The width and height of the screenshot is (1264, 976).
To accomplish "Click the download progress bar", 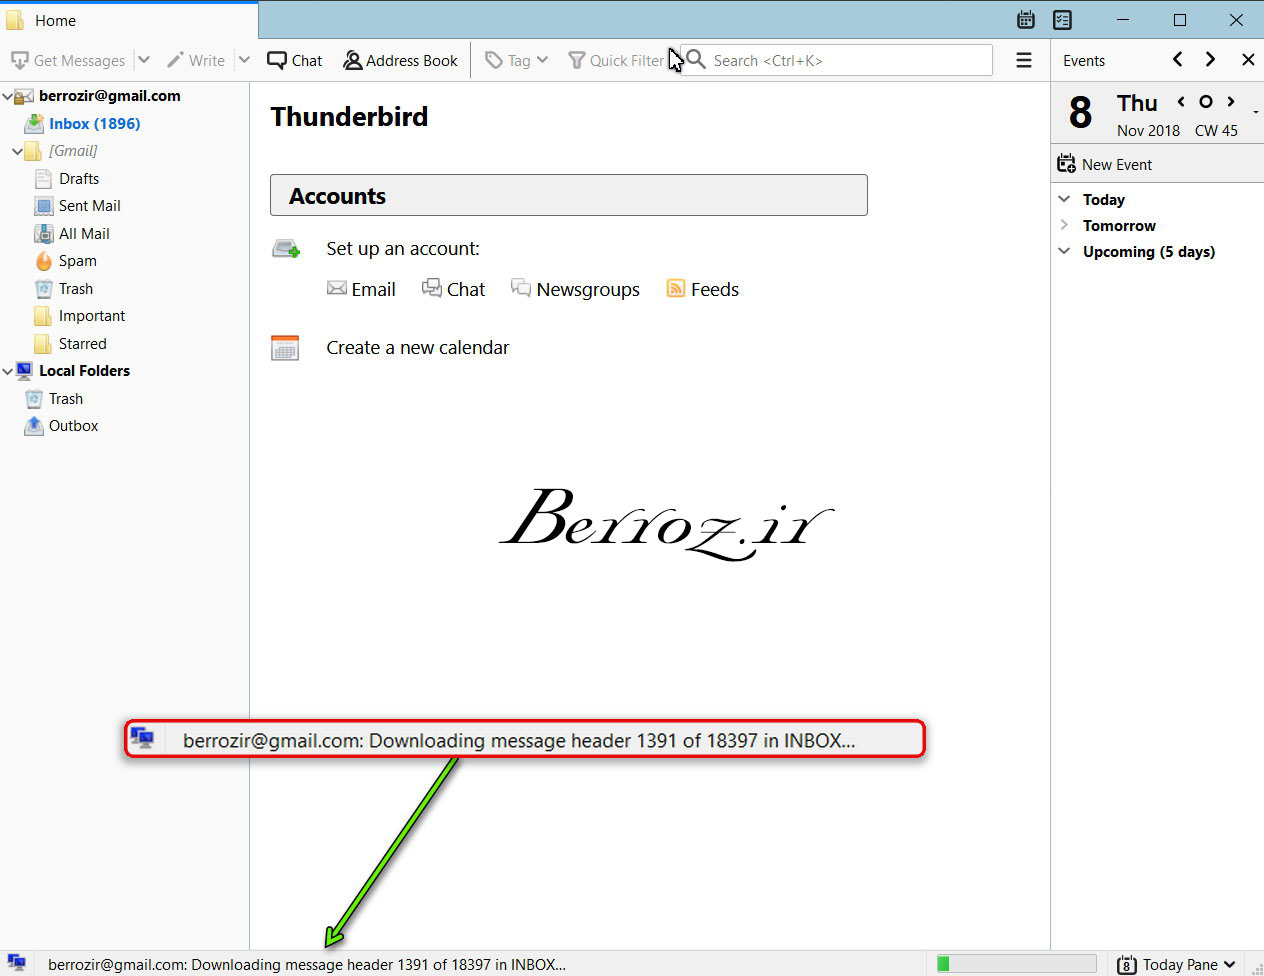I will [x=1015, y=964].
